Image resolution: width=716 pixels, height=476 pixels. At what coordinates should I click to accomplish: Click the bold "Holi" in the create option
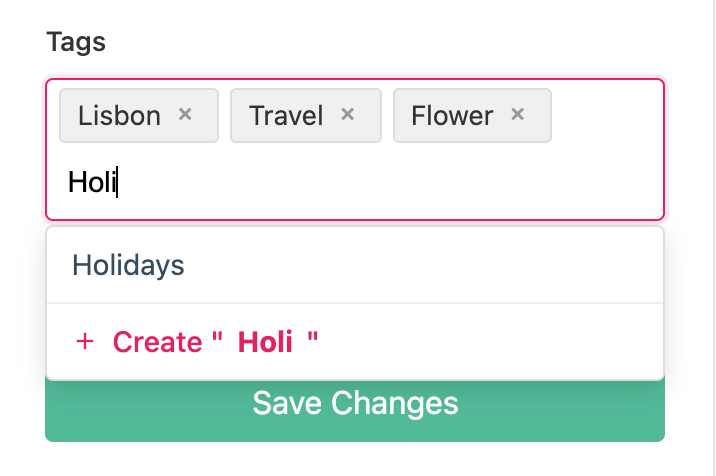point(265,342)
